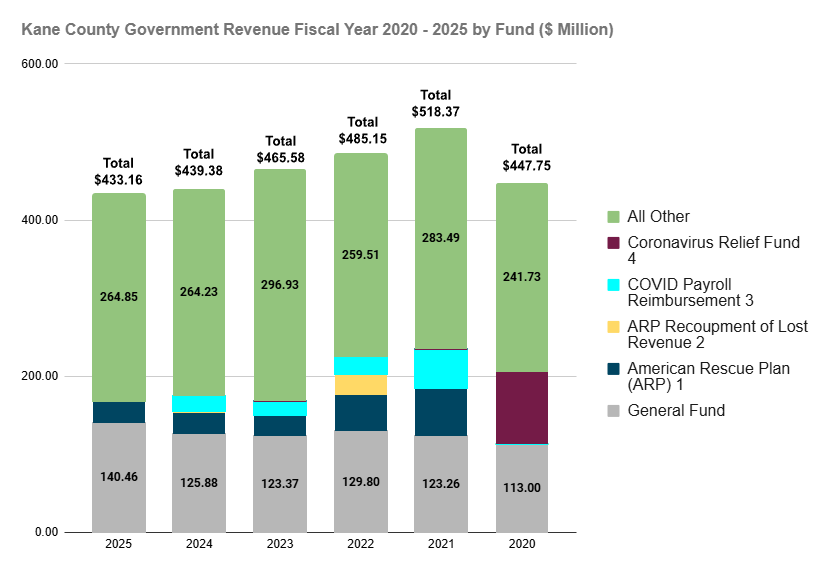
Task: Select the yellow ARP Recoupment segment in 2022 bar
Action: 360,385
